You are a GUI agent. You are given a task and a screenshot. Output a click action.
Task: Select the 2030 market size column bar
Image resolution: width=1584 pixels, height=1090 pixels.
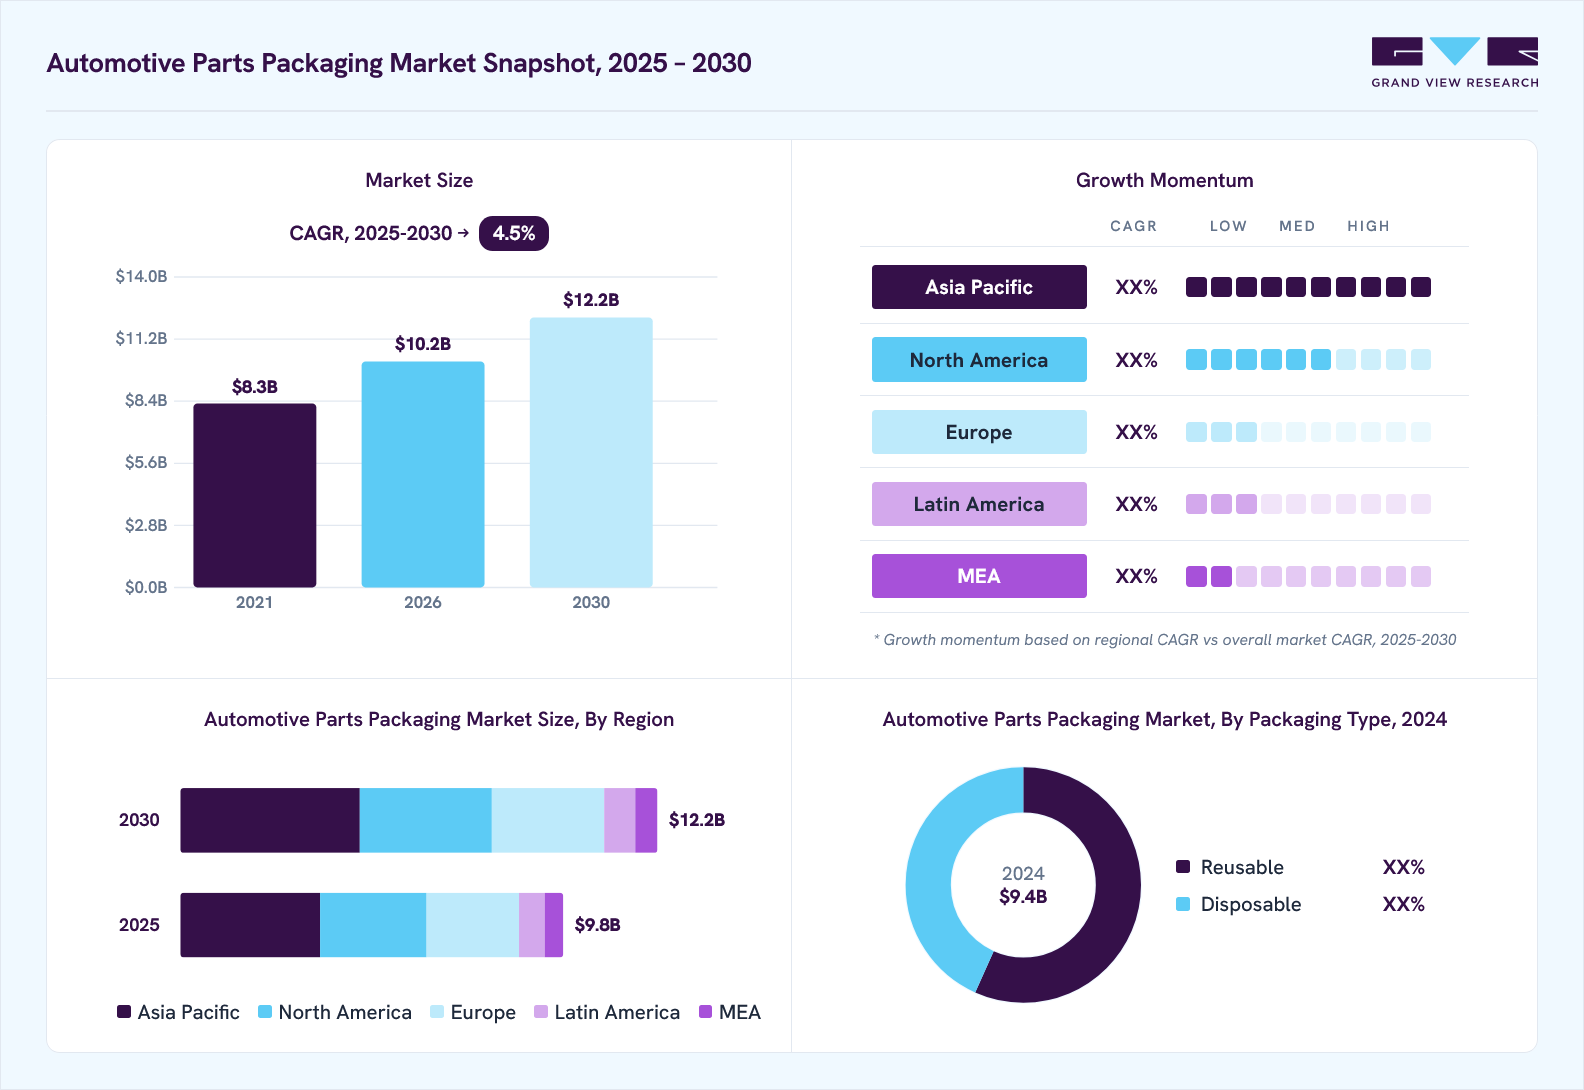click(x=591, y=452)
